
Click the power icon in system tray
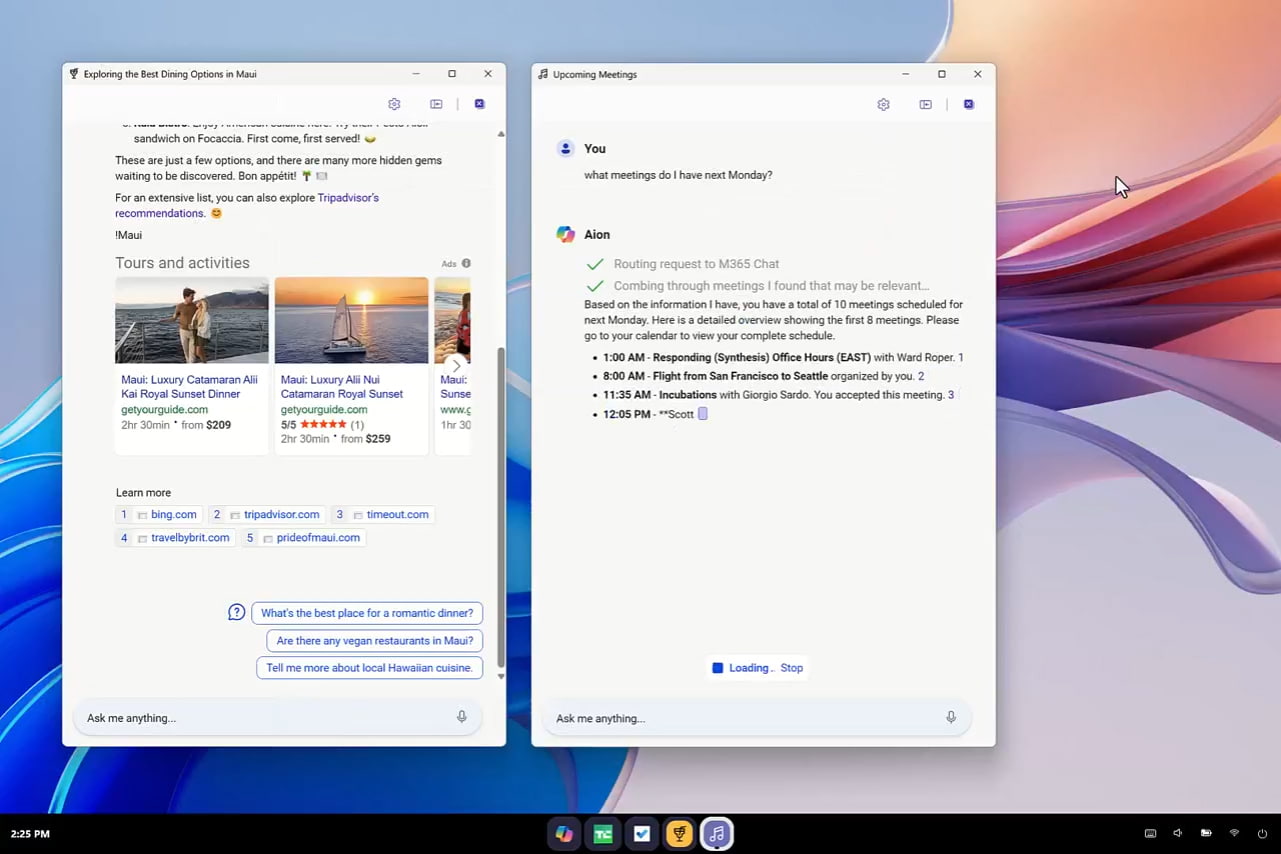pyautogui.click(x=1262, y=833)
